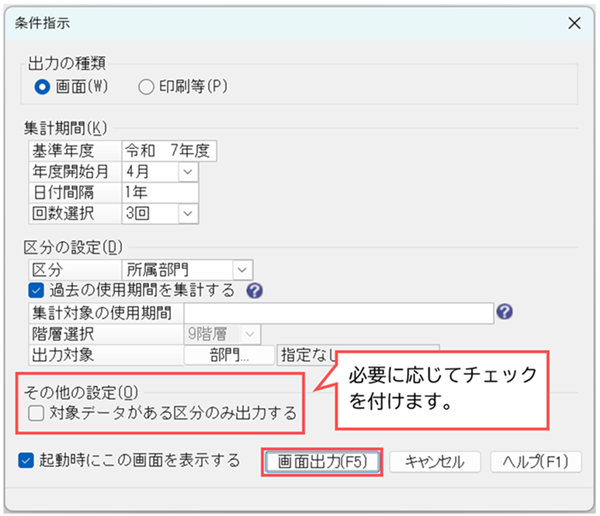This screenshot has width=600, height=516.
Task: Click the 出力の種類 group label
Action: (x=67, y=64)
